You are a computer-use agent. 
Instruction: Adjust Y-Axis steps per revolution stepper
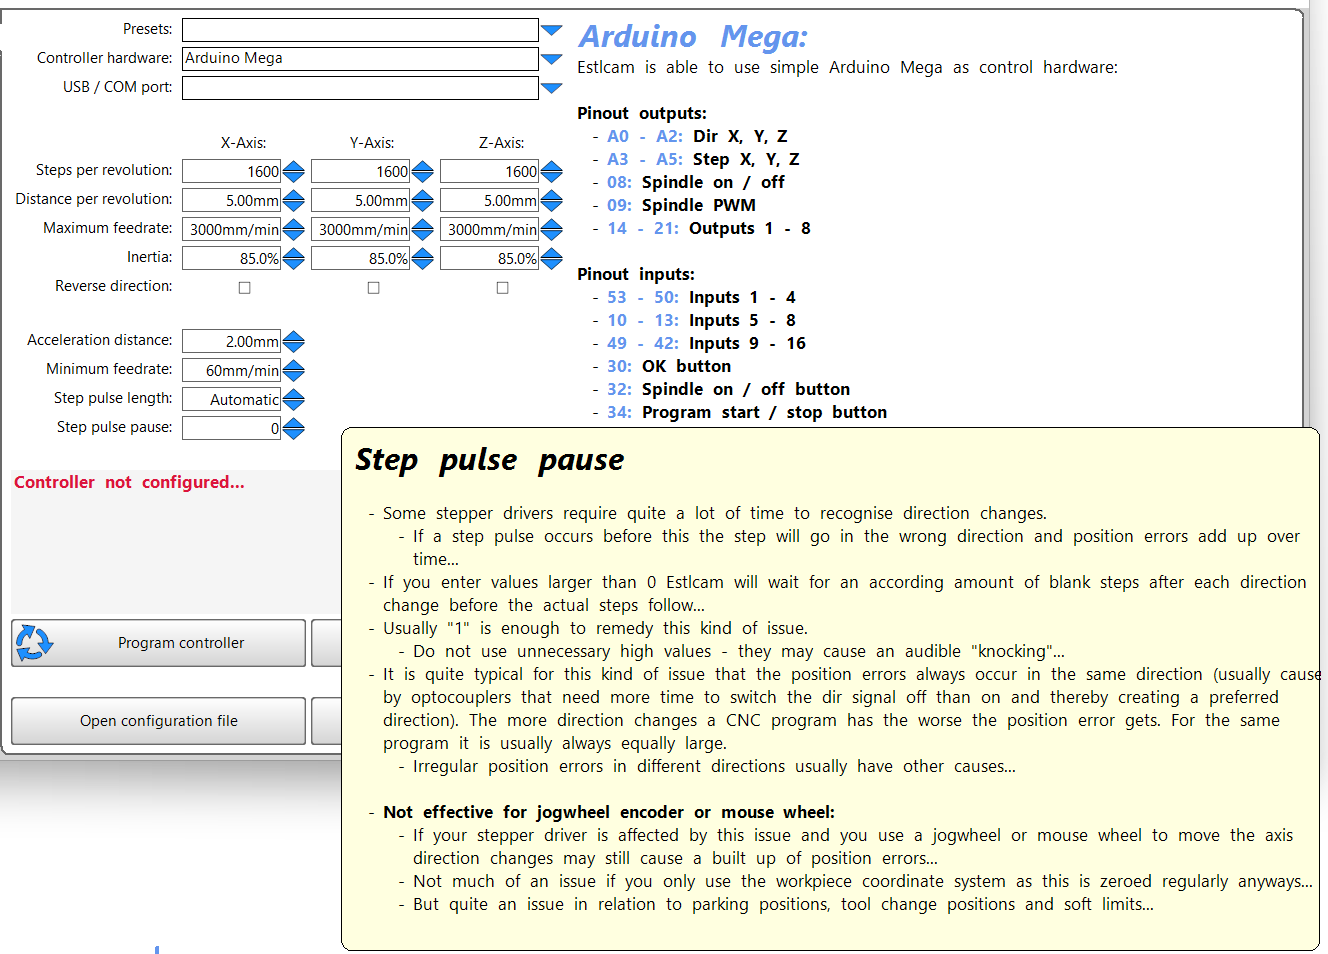click(x=422, y=172)
